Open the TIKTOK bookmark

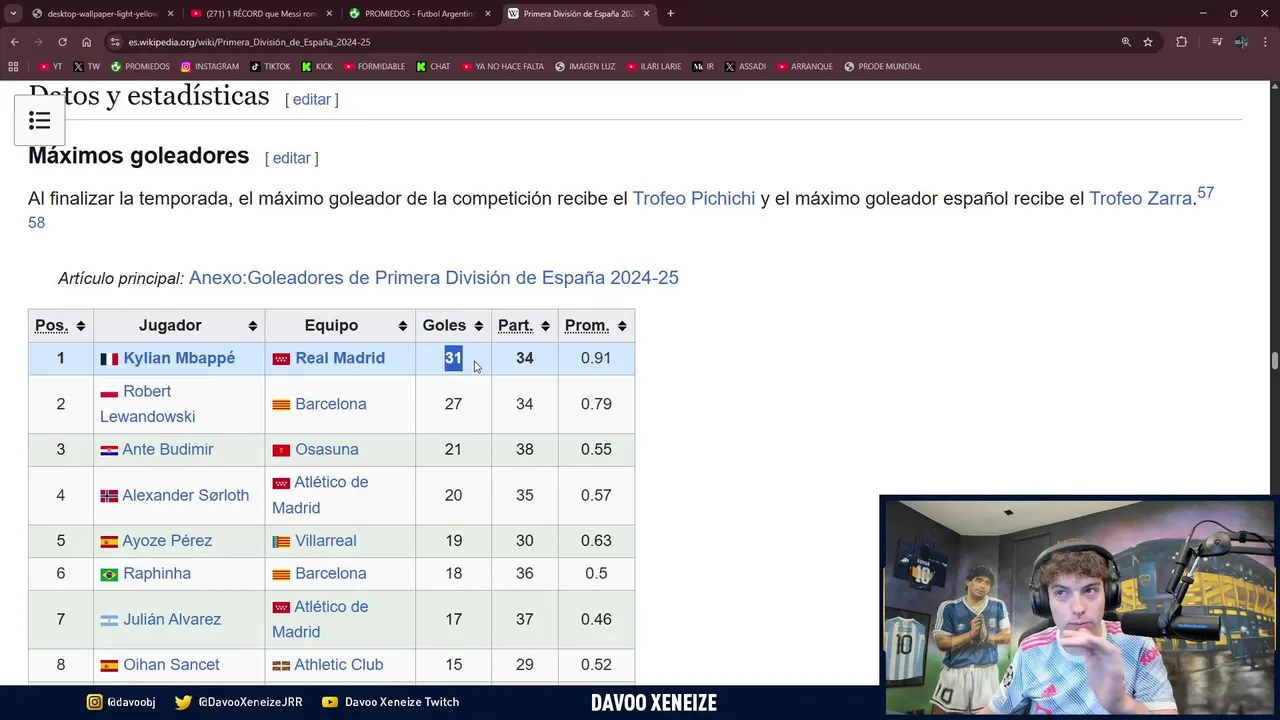tap(270, 66)
